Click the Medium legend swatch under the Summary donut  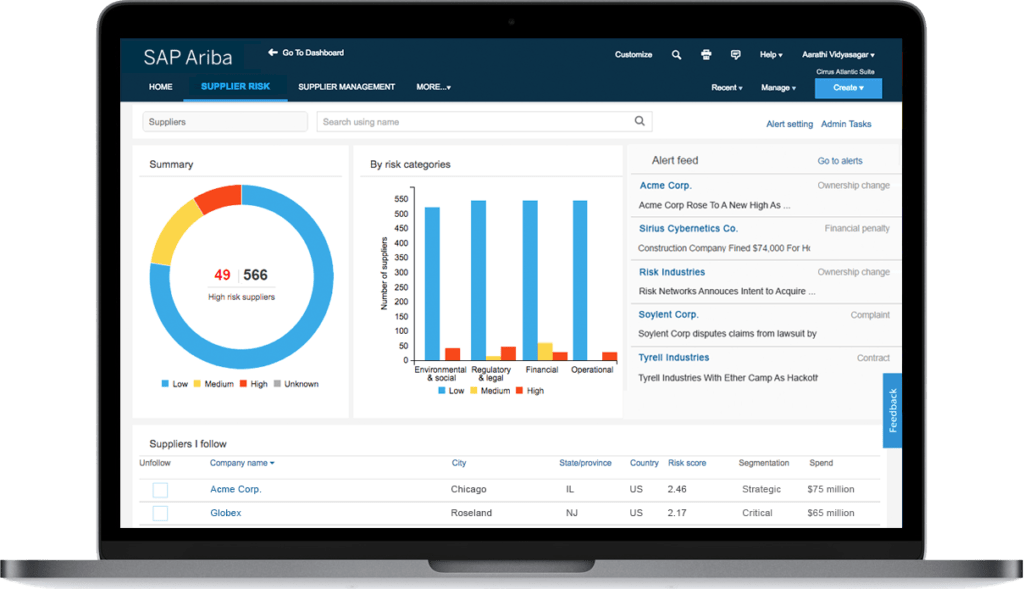pos(197,384)
